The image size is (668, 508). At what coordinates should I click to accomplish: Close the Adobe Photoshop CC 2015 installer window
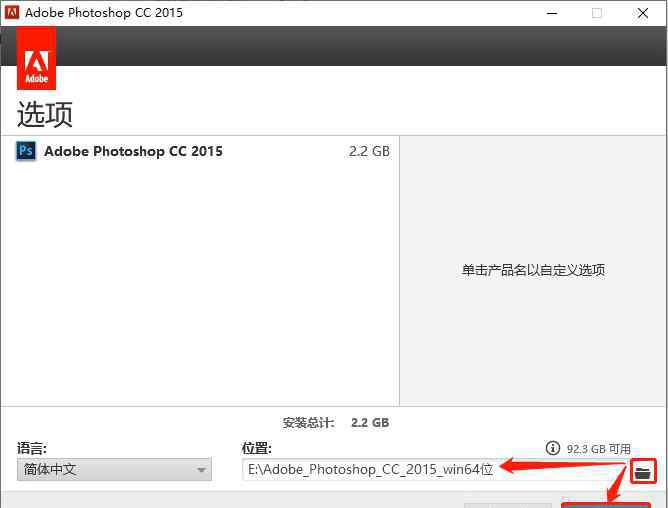(643, 13)
